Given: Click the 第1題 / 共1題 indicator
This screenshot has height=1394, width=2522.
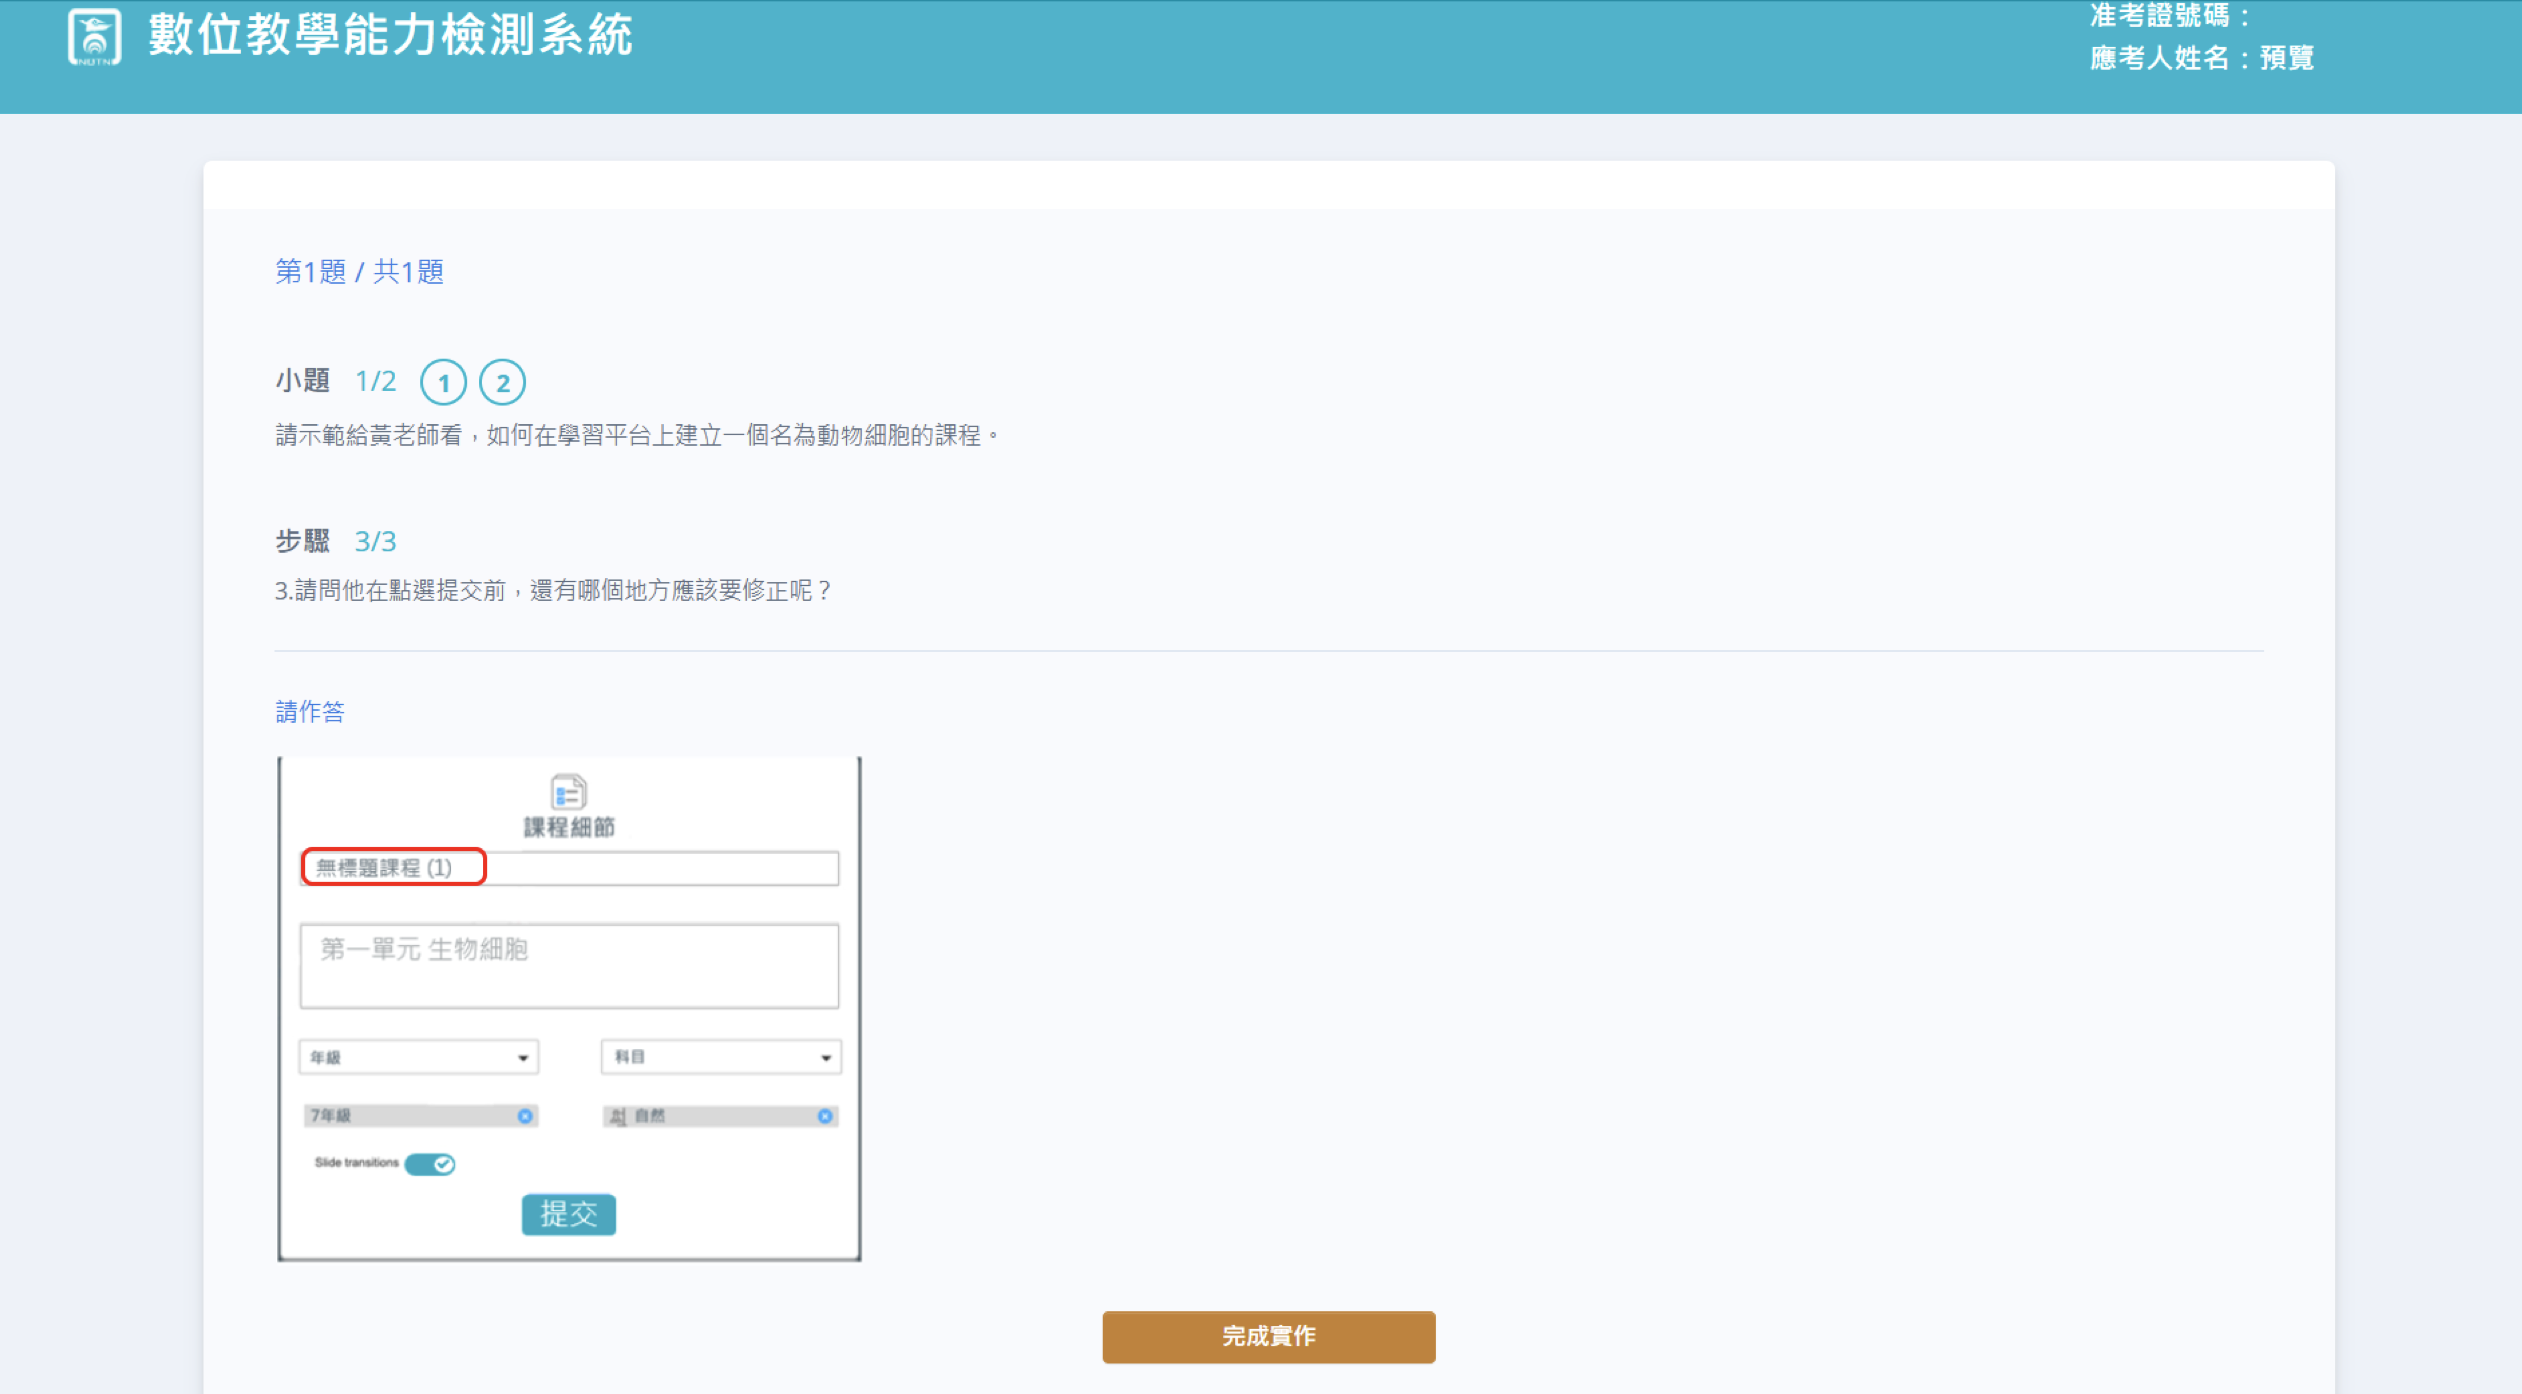Looking at the screenshot, I should 359,272.
